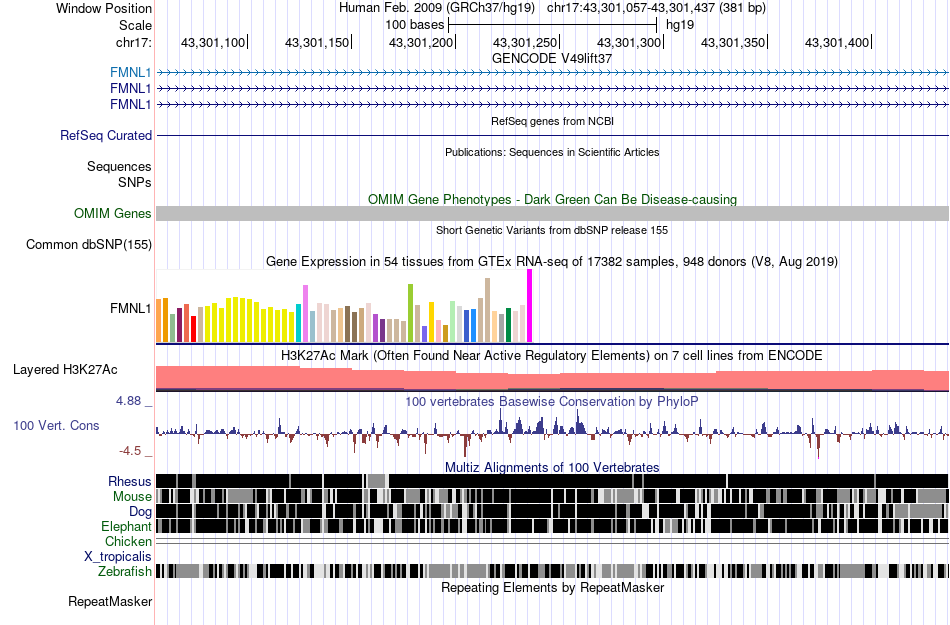This screenshot has height=625, width=950.
Task: Open the GENCODE V49lift37 track title
Action: tap(552, 58)
